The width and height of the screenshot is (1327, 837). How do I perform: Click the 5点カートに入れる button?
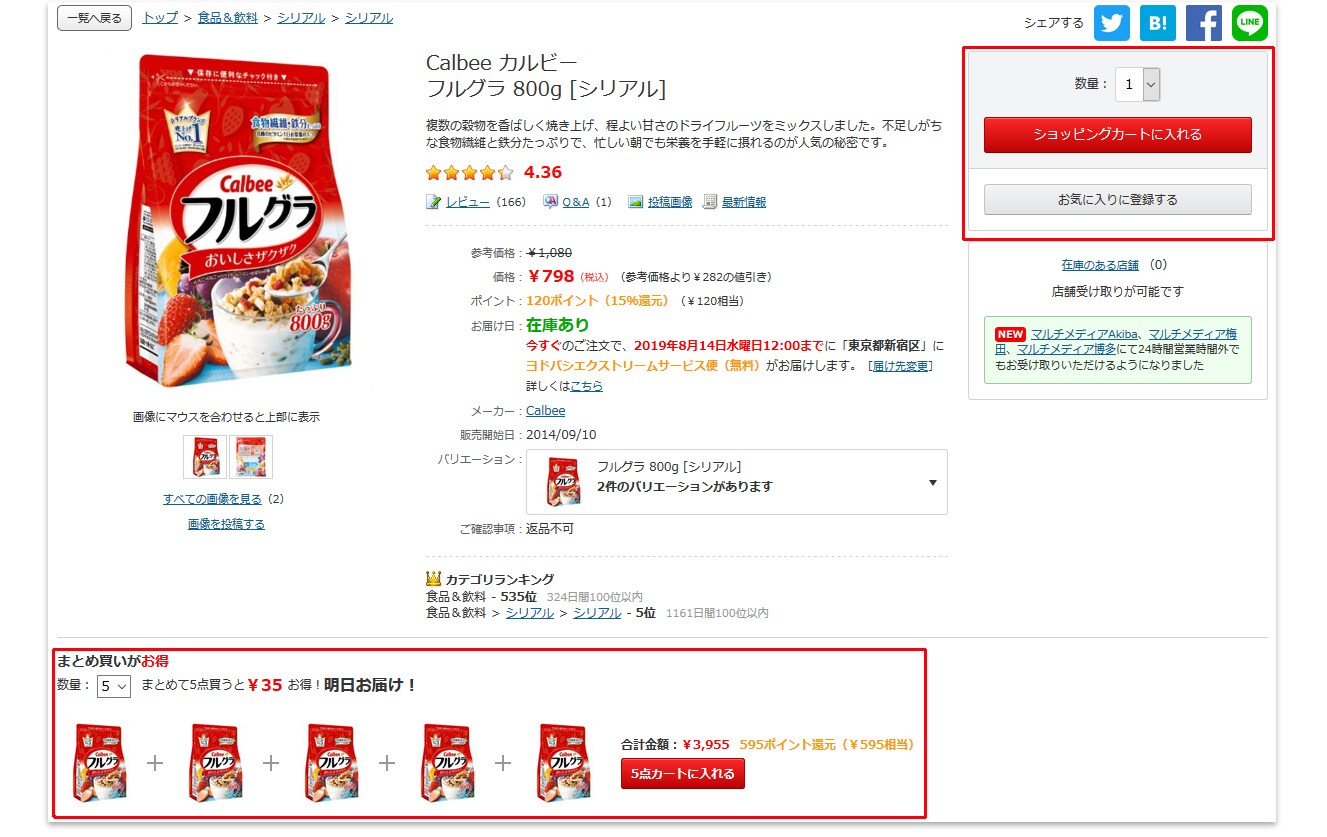coord(682,774)
